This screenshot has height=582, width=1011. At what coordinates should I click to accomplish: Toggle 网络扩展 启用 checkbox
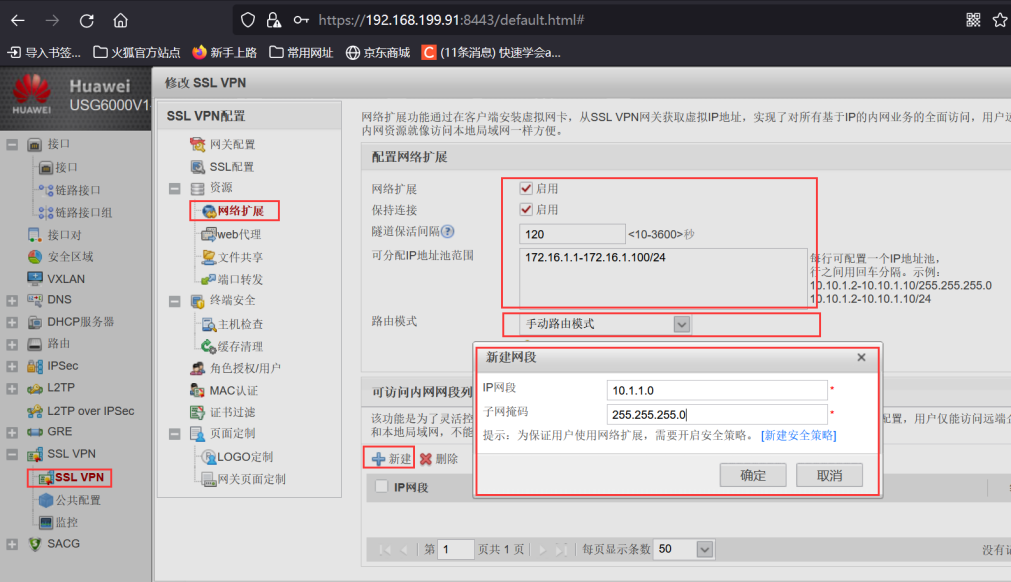click(526, 188)
